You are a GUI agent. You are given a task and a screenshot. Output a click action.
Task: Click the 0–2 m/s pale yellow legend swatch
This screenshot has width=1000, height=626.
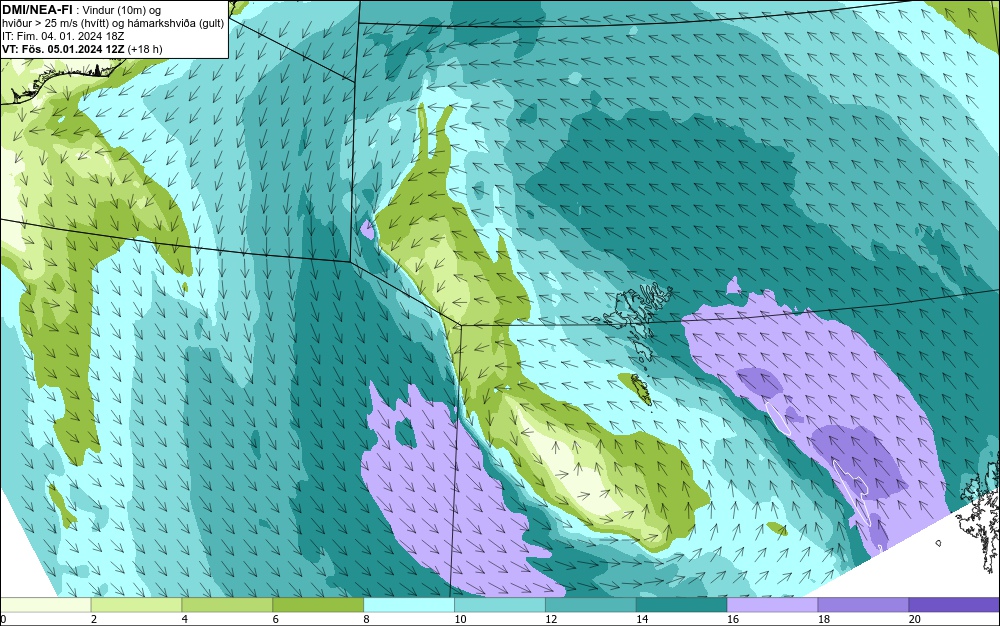tap(46, 604)
